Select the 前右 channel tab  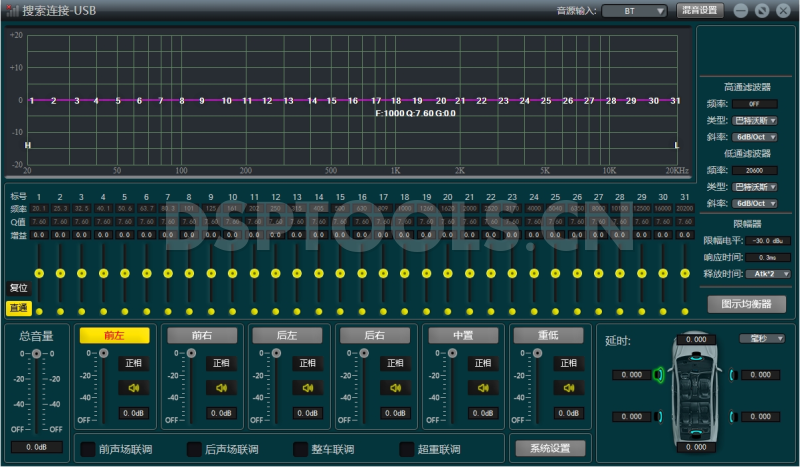202,335
